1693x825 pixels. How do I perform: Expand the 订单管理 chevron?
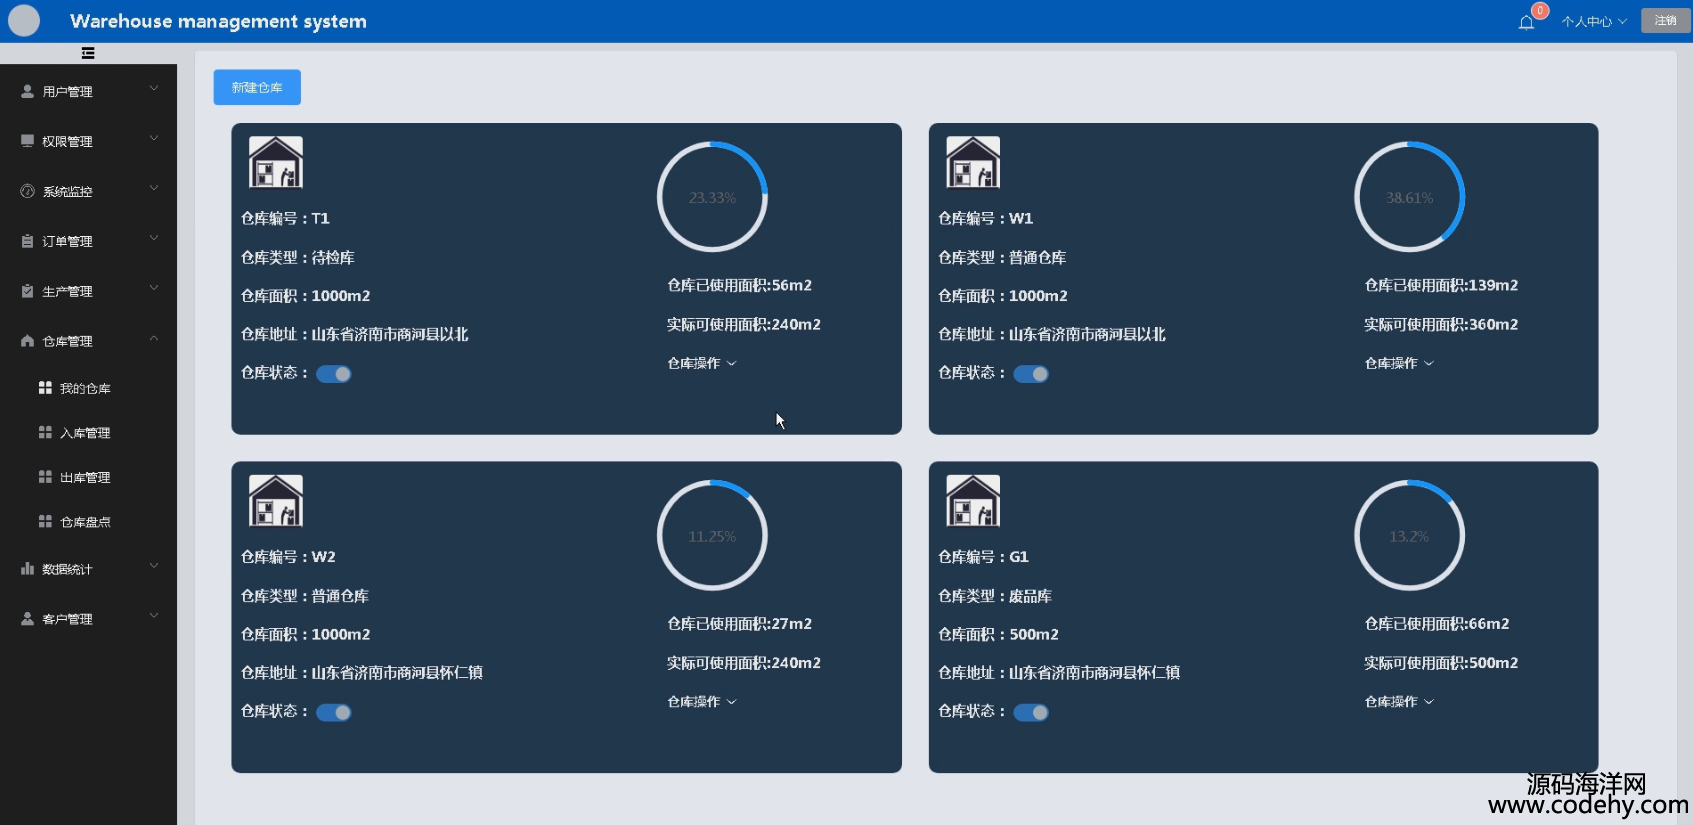(x=154, y=238)
